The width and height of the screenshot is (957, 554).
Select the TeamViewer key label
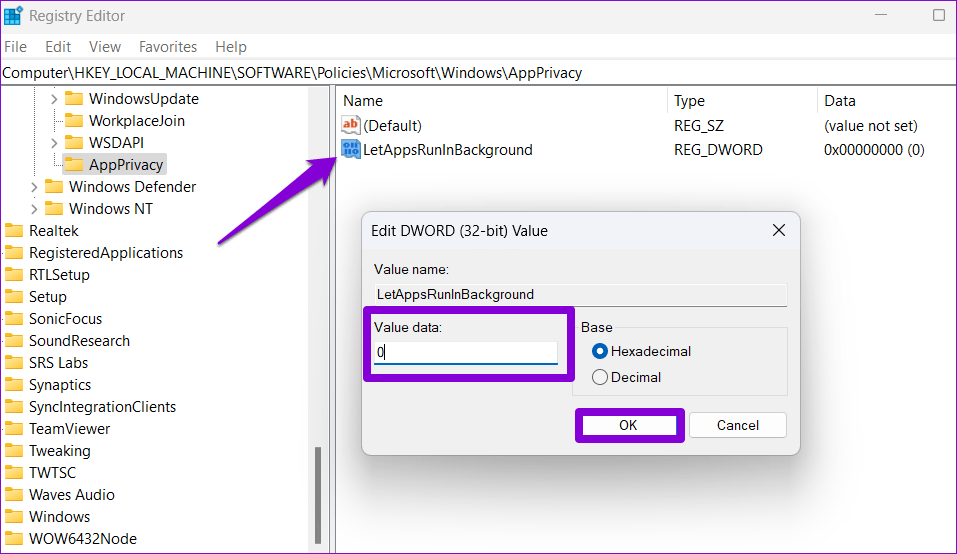(70, 428)
